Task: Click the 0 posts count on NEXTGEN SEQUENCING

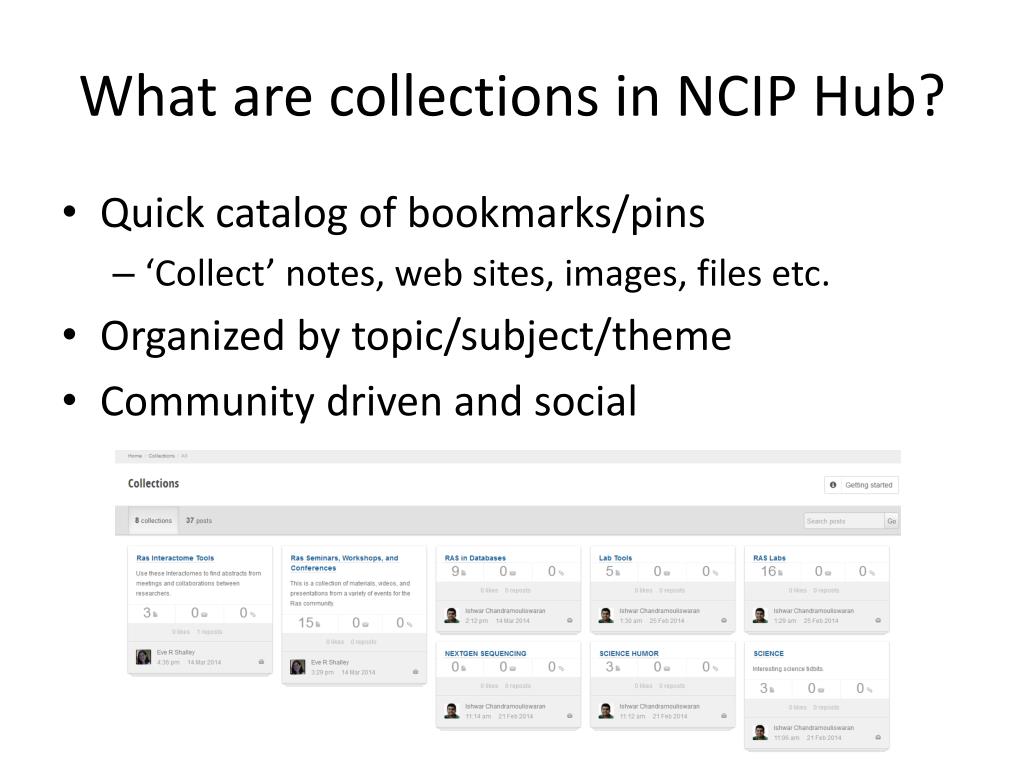Action: 458,667
